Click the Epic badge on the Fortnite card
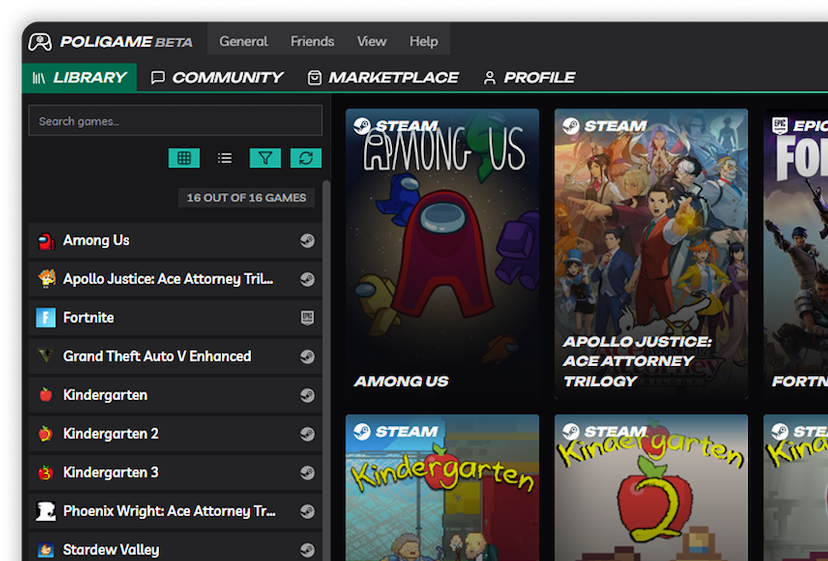Viewport: 828px width, 561px height. (x=799, y=126)
